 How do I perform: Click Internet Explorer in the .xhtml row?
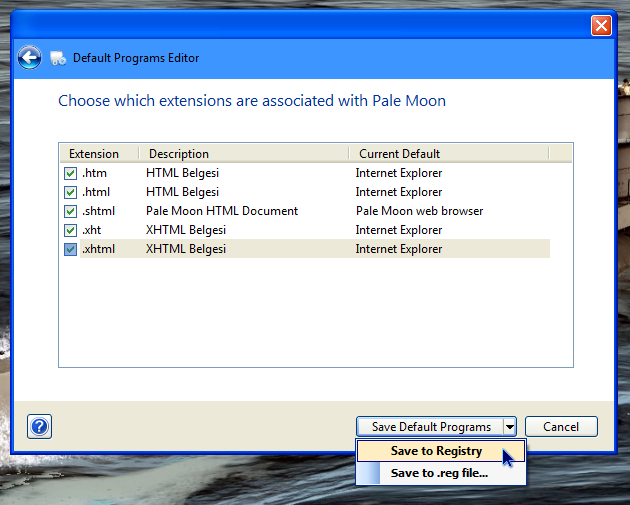click(399, 249)
